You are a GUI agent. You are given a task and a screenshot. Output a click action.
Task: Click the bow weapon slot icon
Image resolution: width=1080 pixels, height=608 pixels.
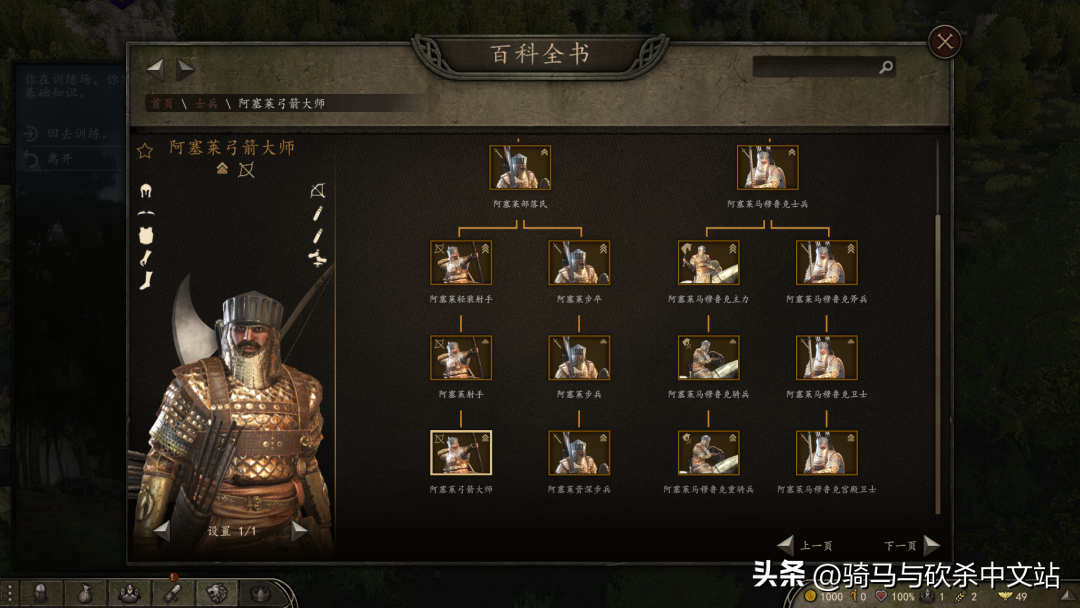tap(318, 190)
